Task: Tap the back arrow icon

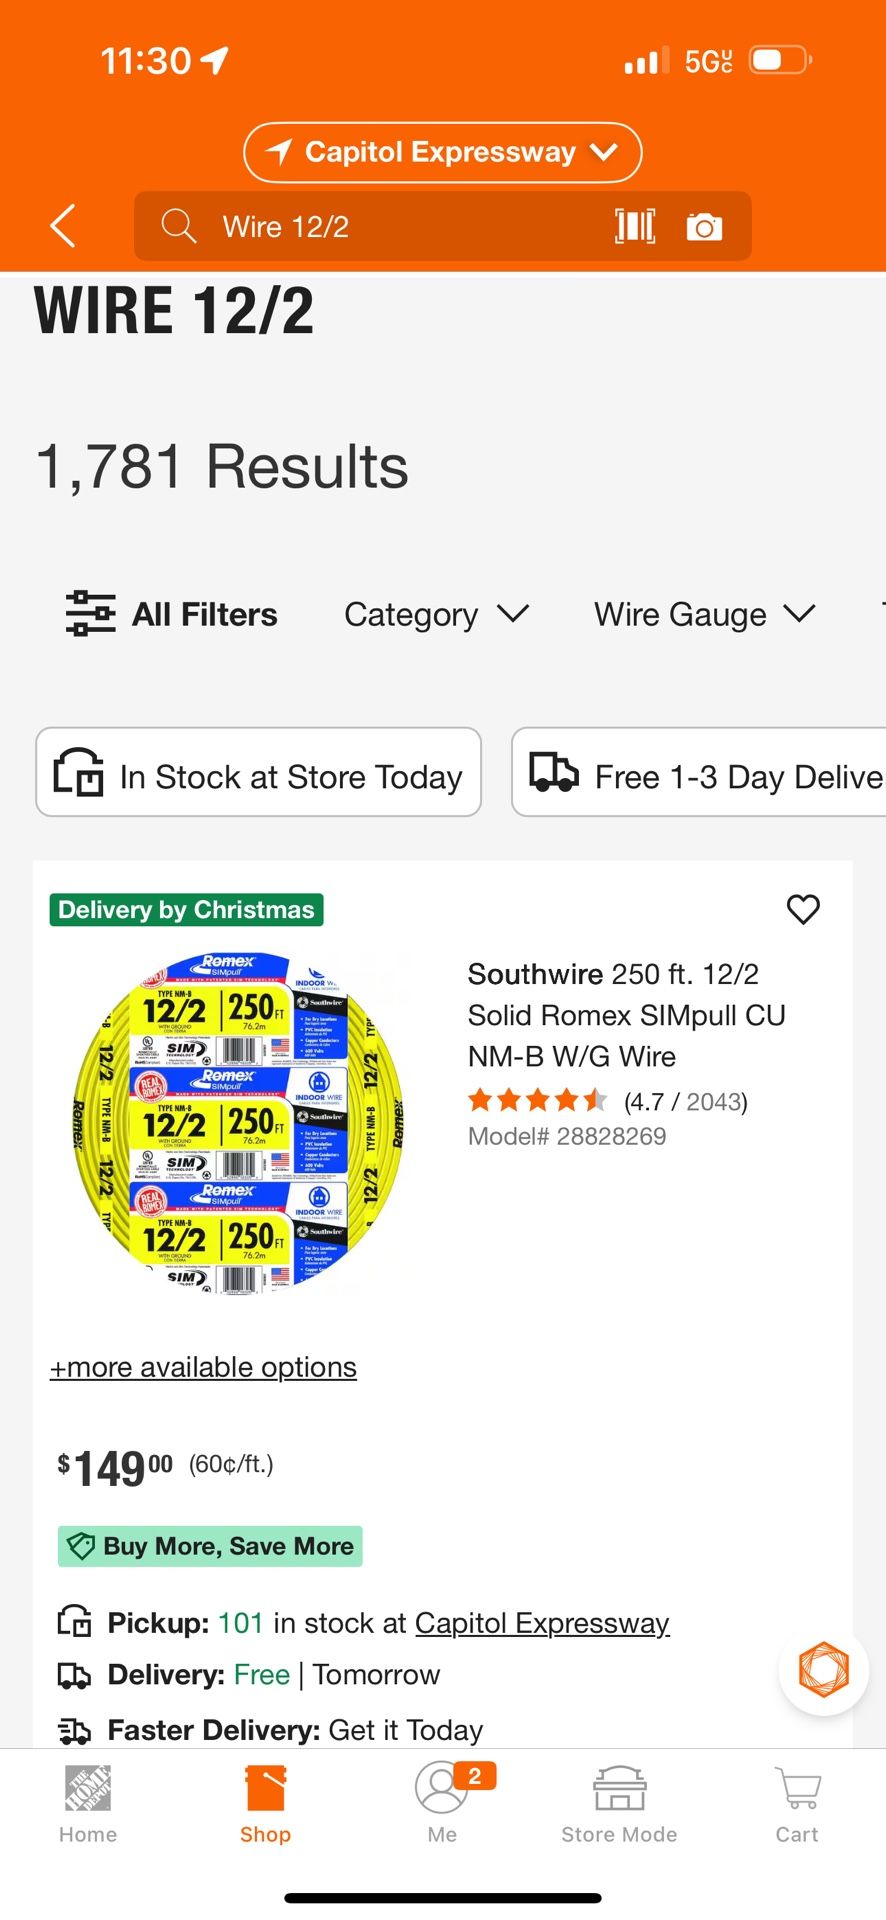Action: click(63, 226)
